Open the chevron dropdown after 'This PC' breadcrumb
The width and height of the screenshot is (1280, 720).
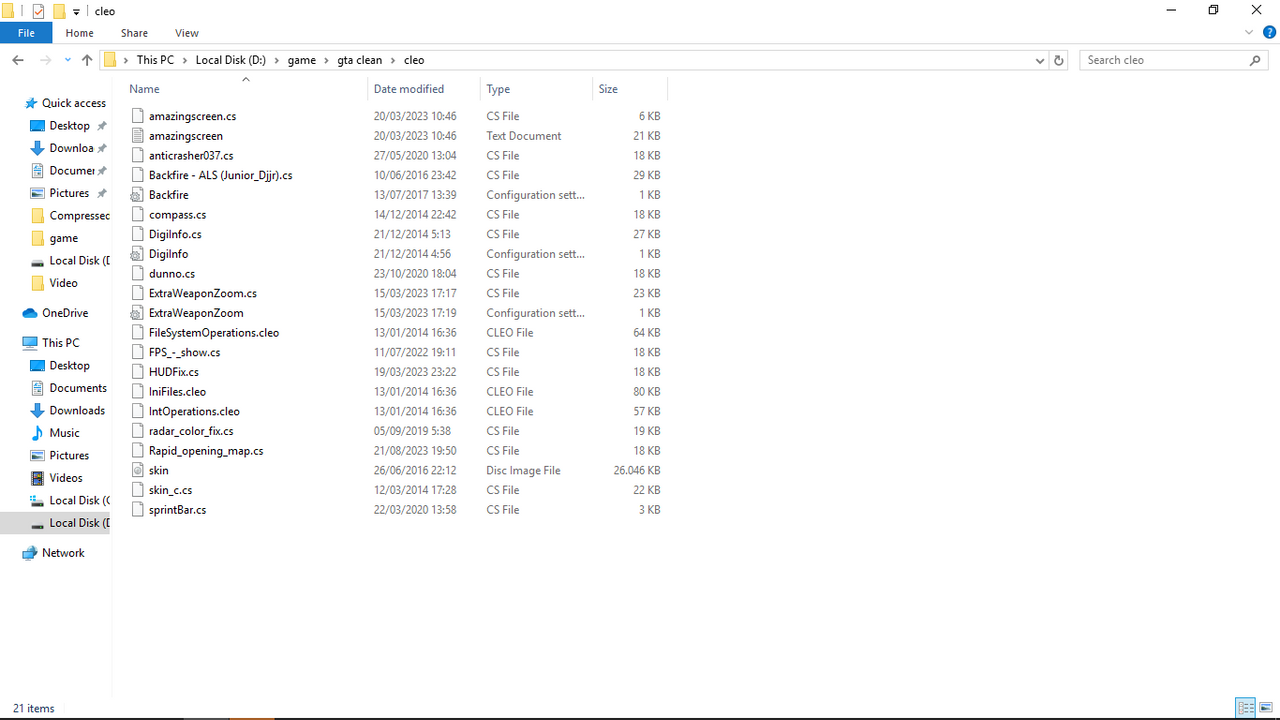tap(185, 60)
